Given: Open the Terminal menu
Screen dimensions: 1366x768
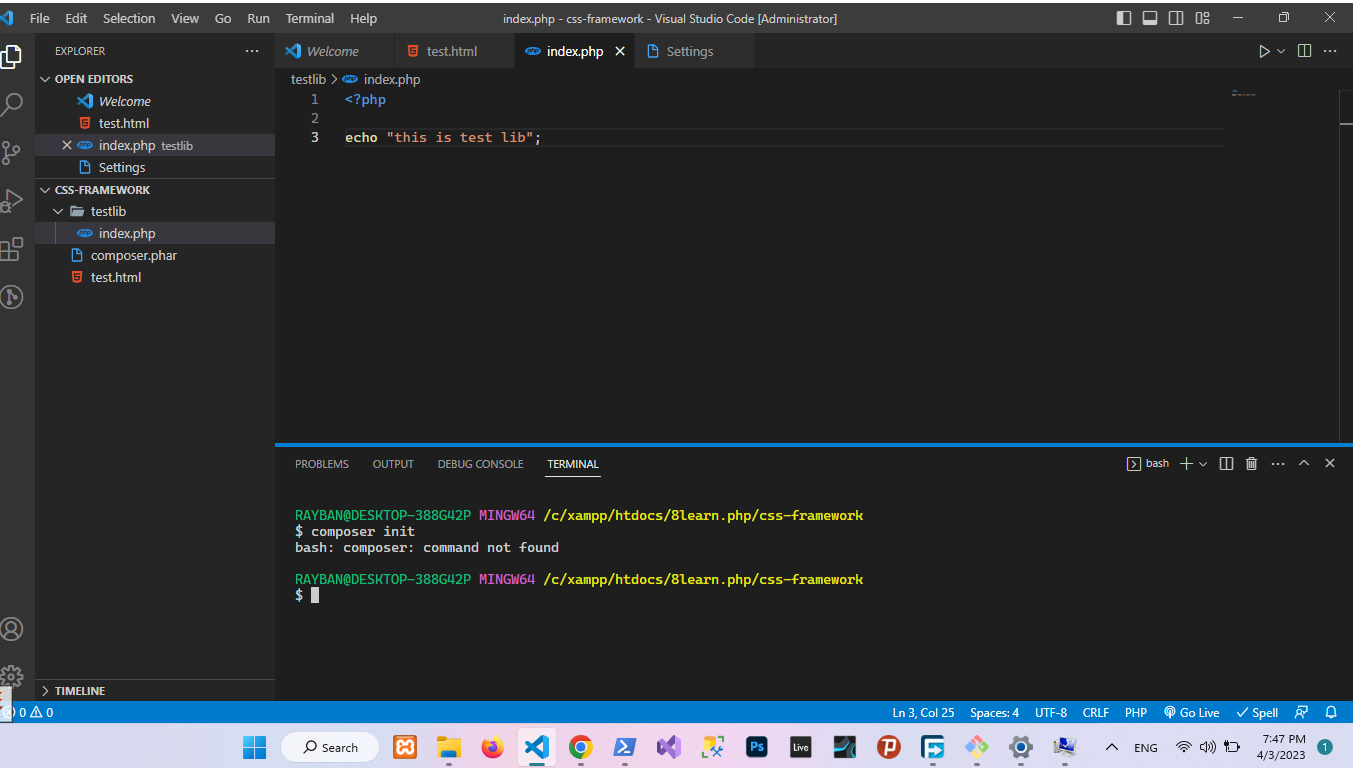Looking at the screenshot, I should (310, 18).
